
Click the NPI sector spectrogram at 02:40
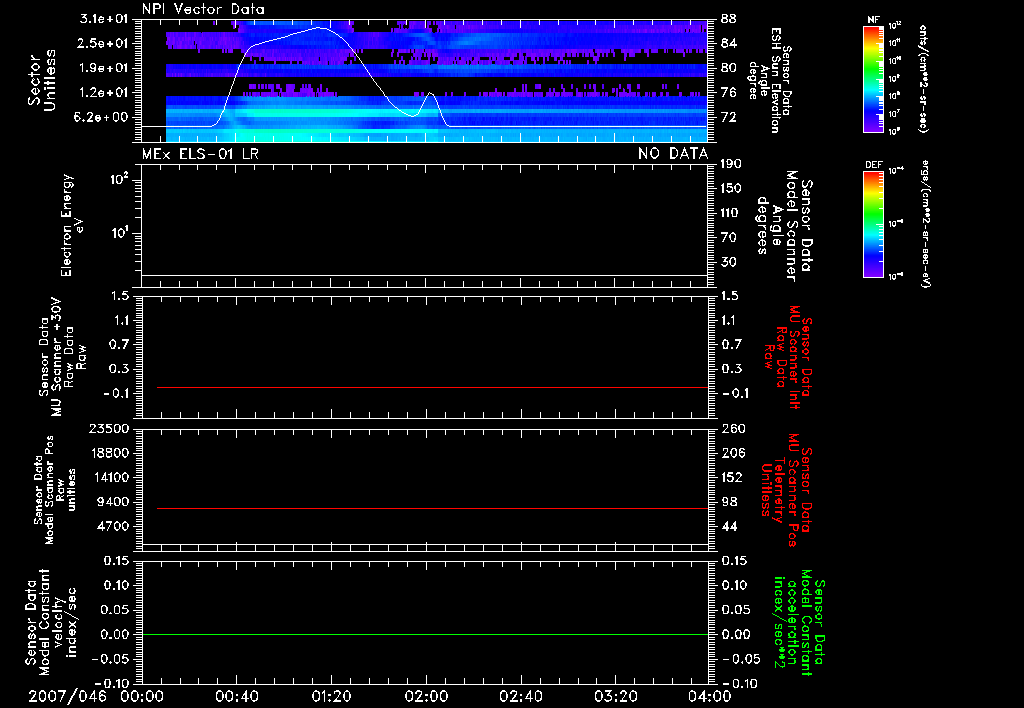(x=520, y=80)
